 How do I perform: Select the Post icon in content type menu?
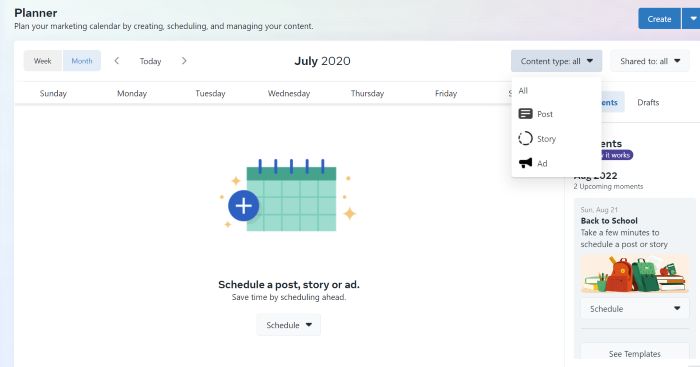525,114
